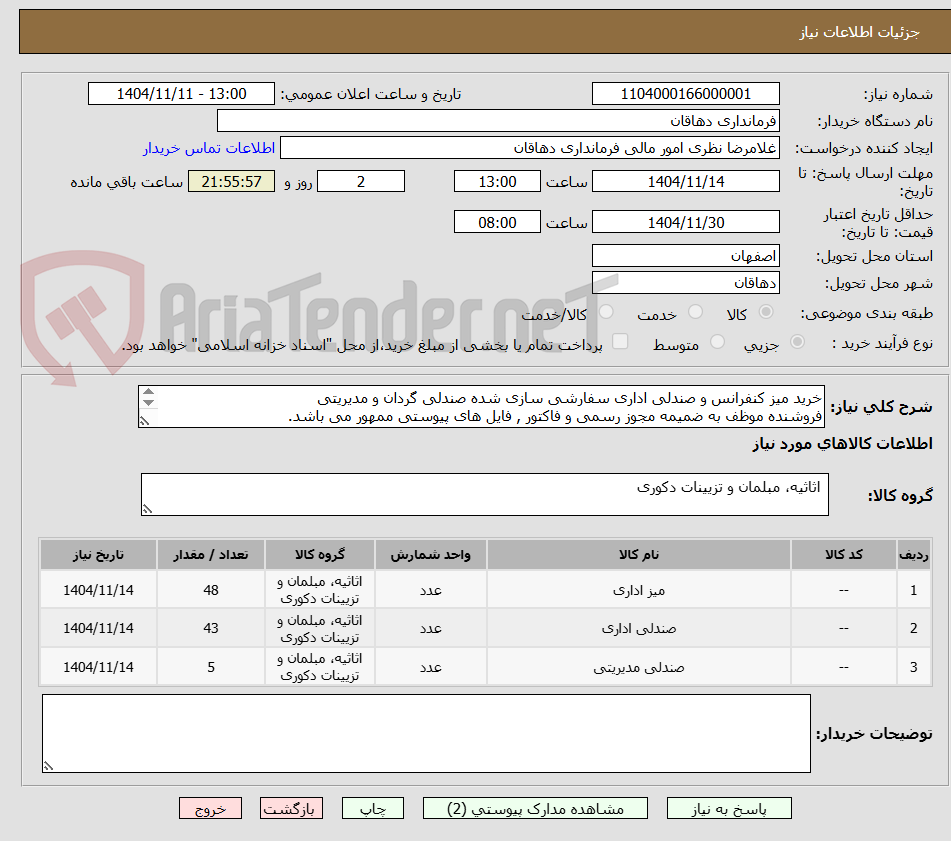
Task: Click the شهر محل تحویل field دهاقان
Action: coord(685,283)
